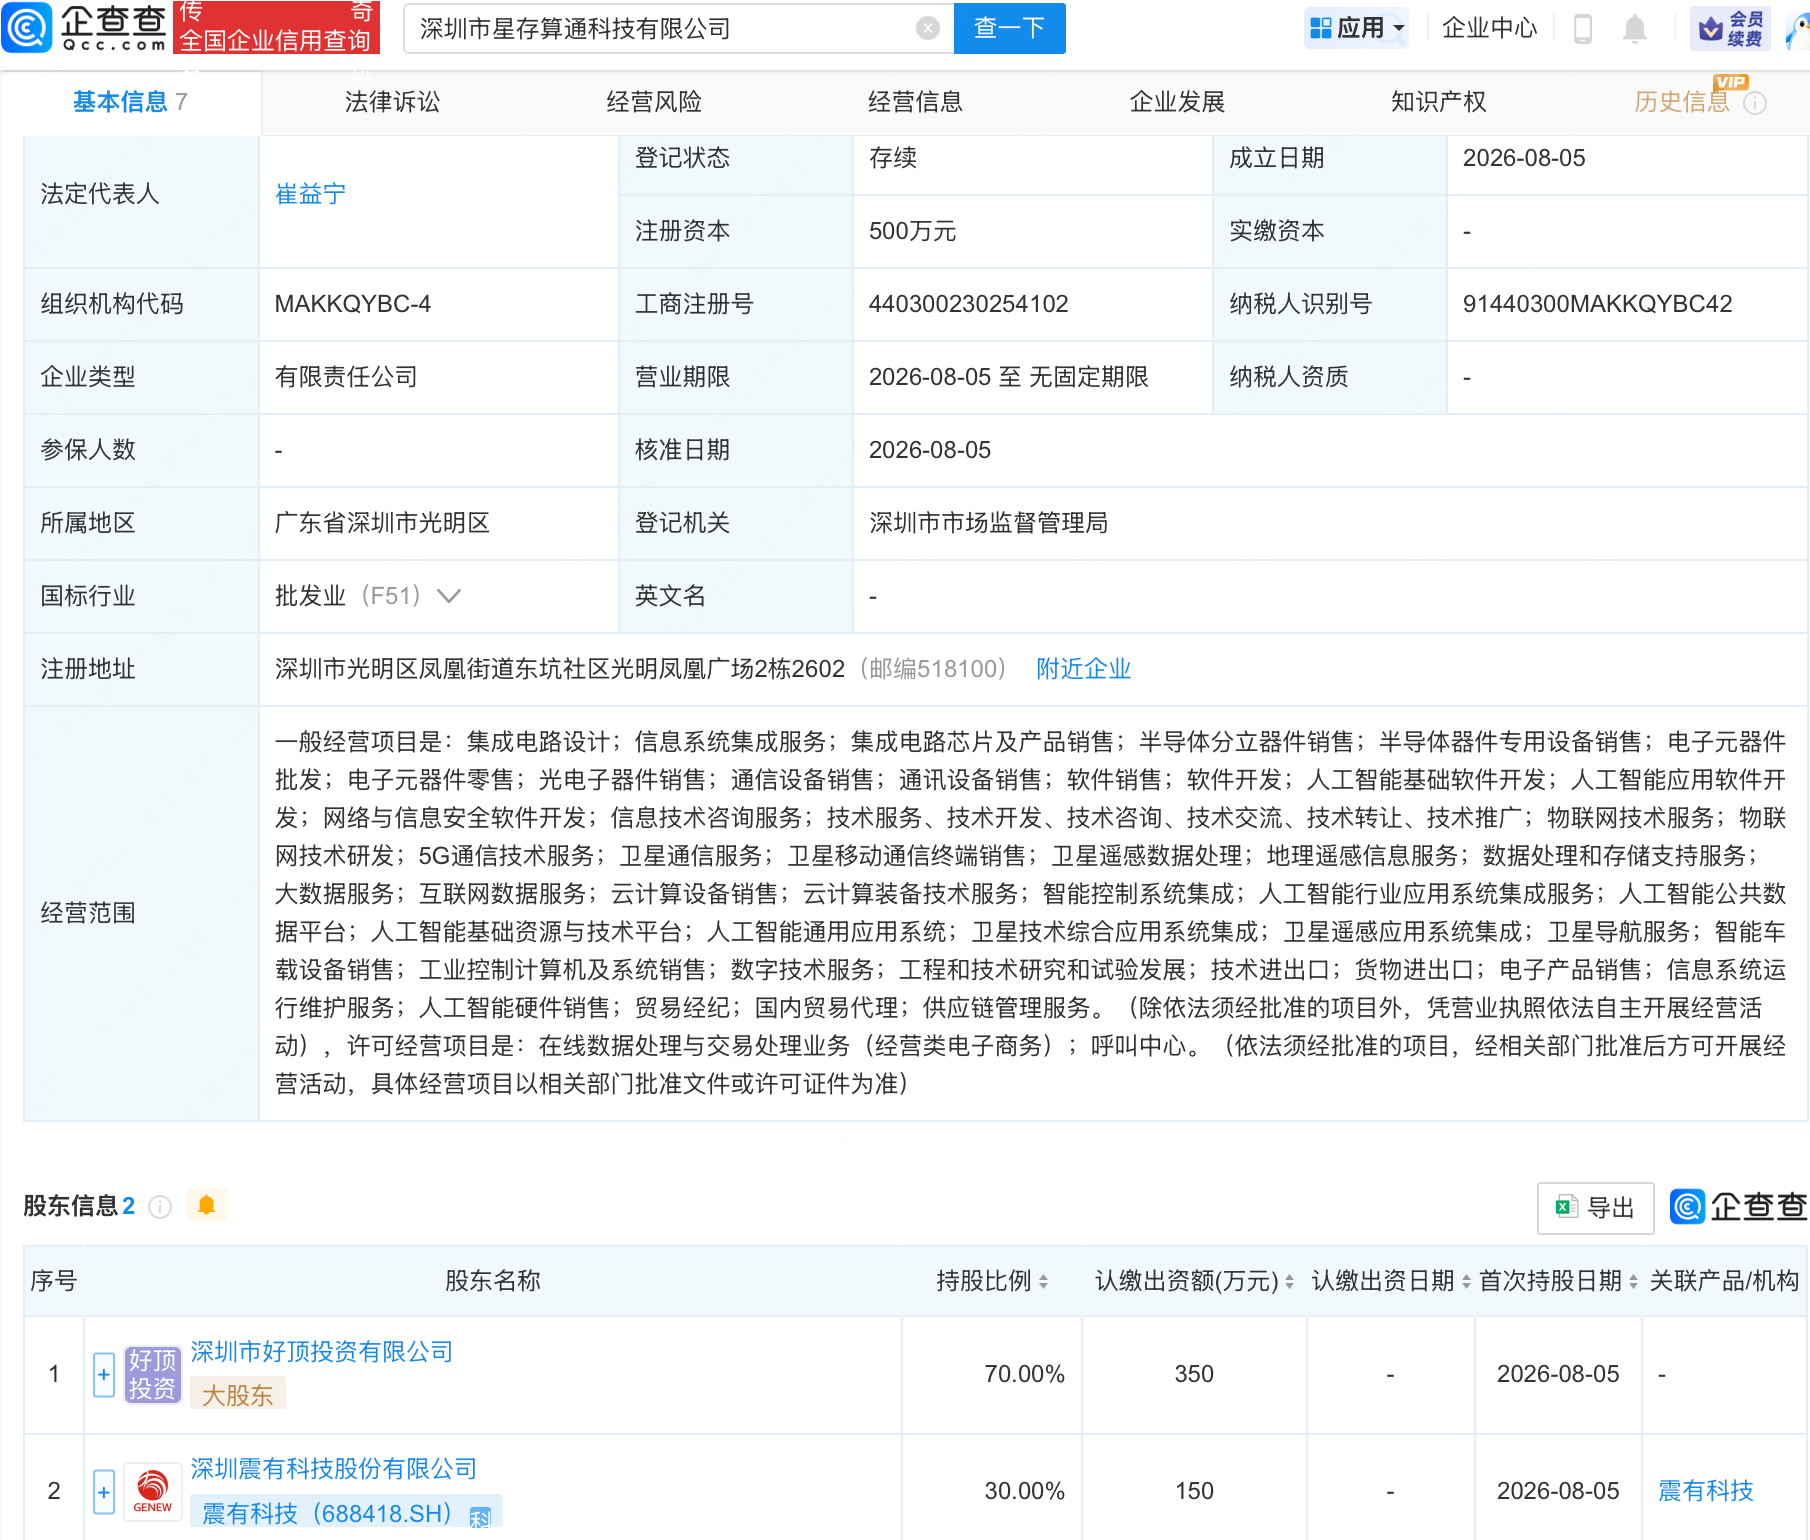
Task: Open the notifications bell in header
Action: [1635, 28]
